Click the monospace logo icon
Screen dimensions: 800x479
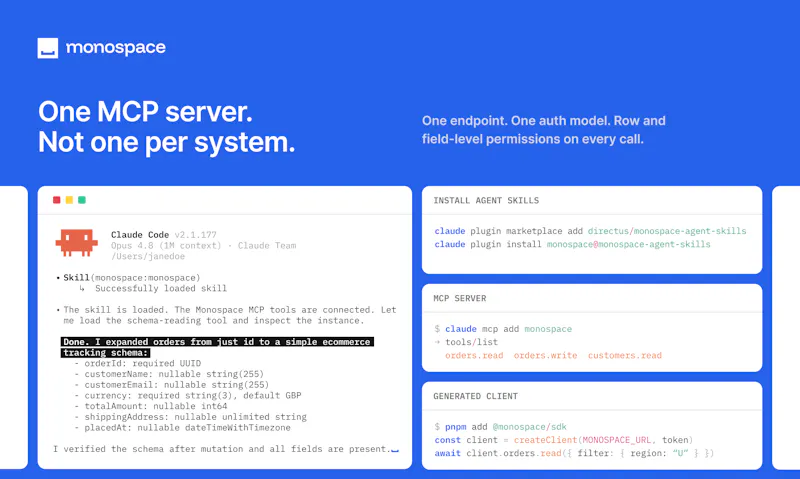pos(47,48)
